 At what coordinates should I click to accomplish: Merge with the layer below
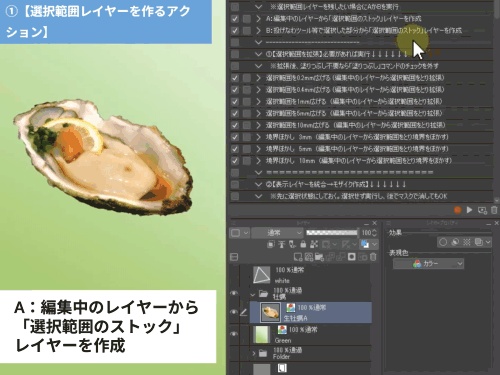(x=341, y=257)
